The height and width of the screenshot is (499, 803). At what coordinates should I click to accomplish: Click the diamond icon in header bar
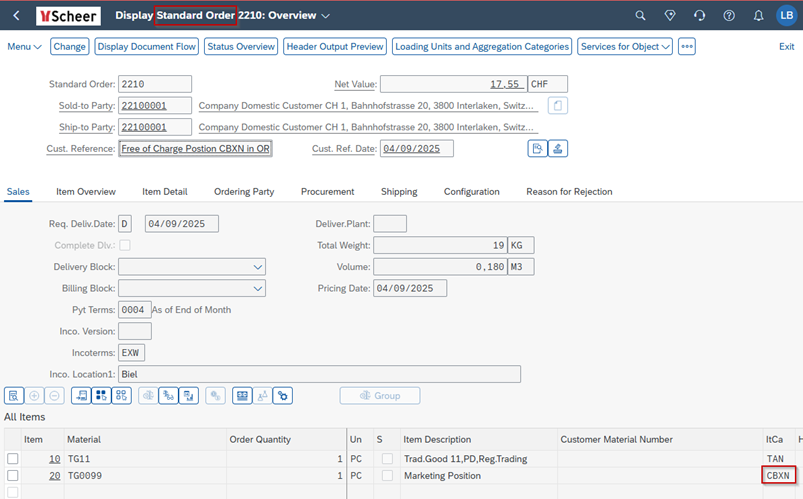coord(670,15)
